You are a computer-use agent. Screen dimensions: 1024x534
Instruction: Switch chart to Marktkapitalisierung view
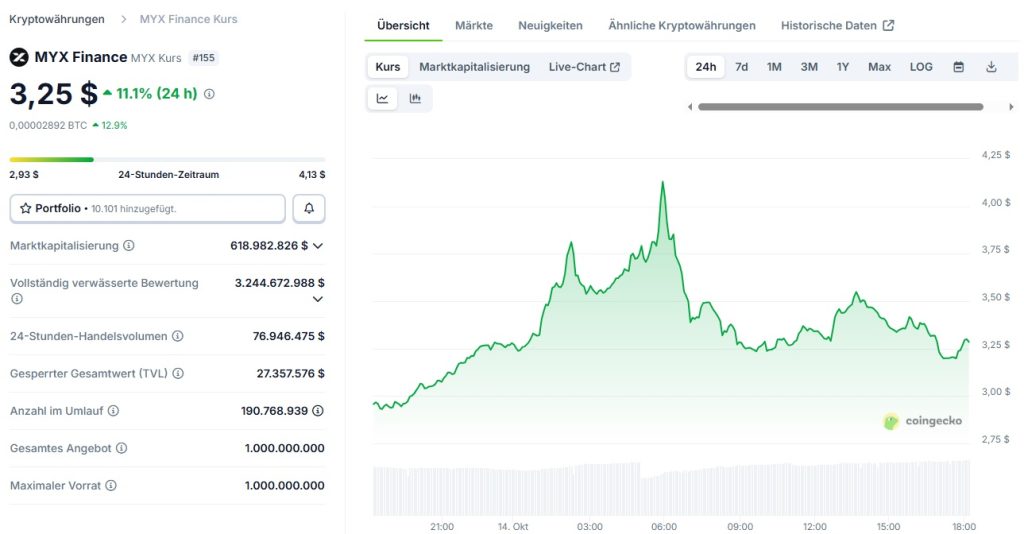(474, 67)
